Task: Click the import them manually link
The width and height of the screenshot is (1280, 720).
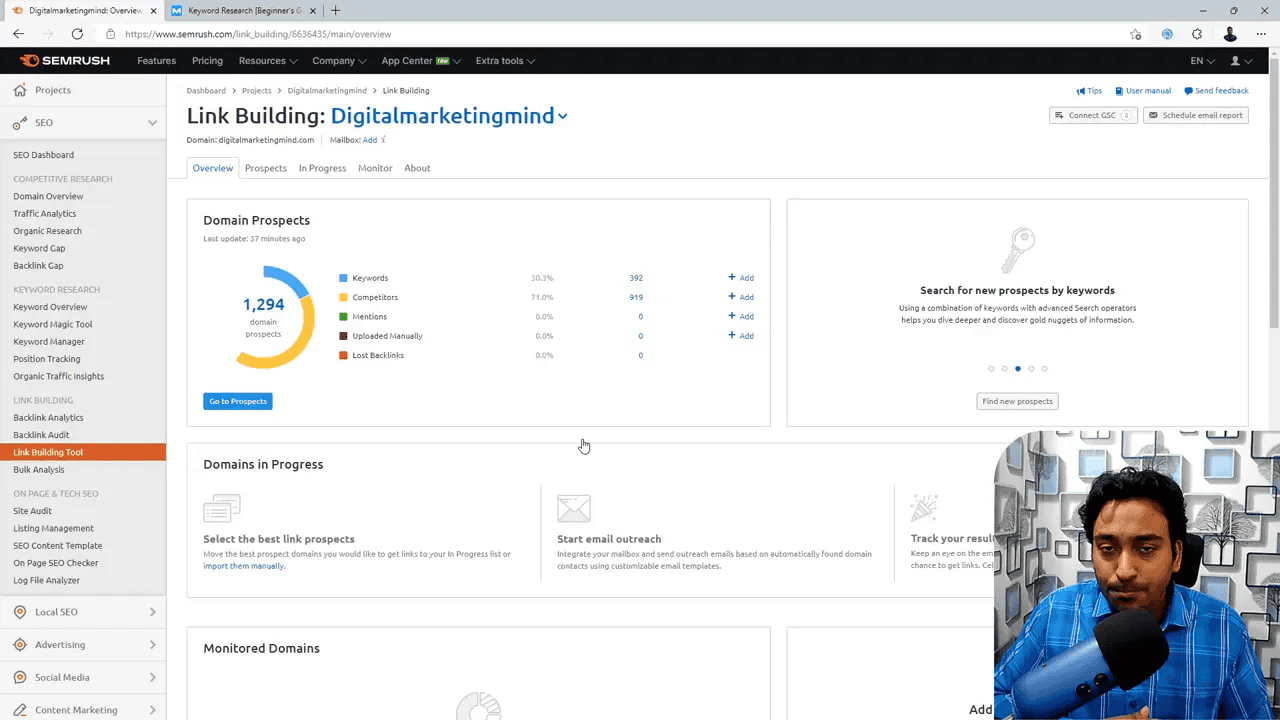Action: [x=242, y=565]
